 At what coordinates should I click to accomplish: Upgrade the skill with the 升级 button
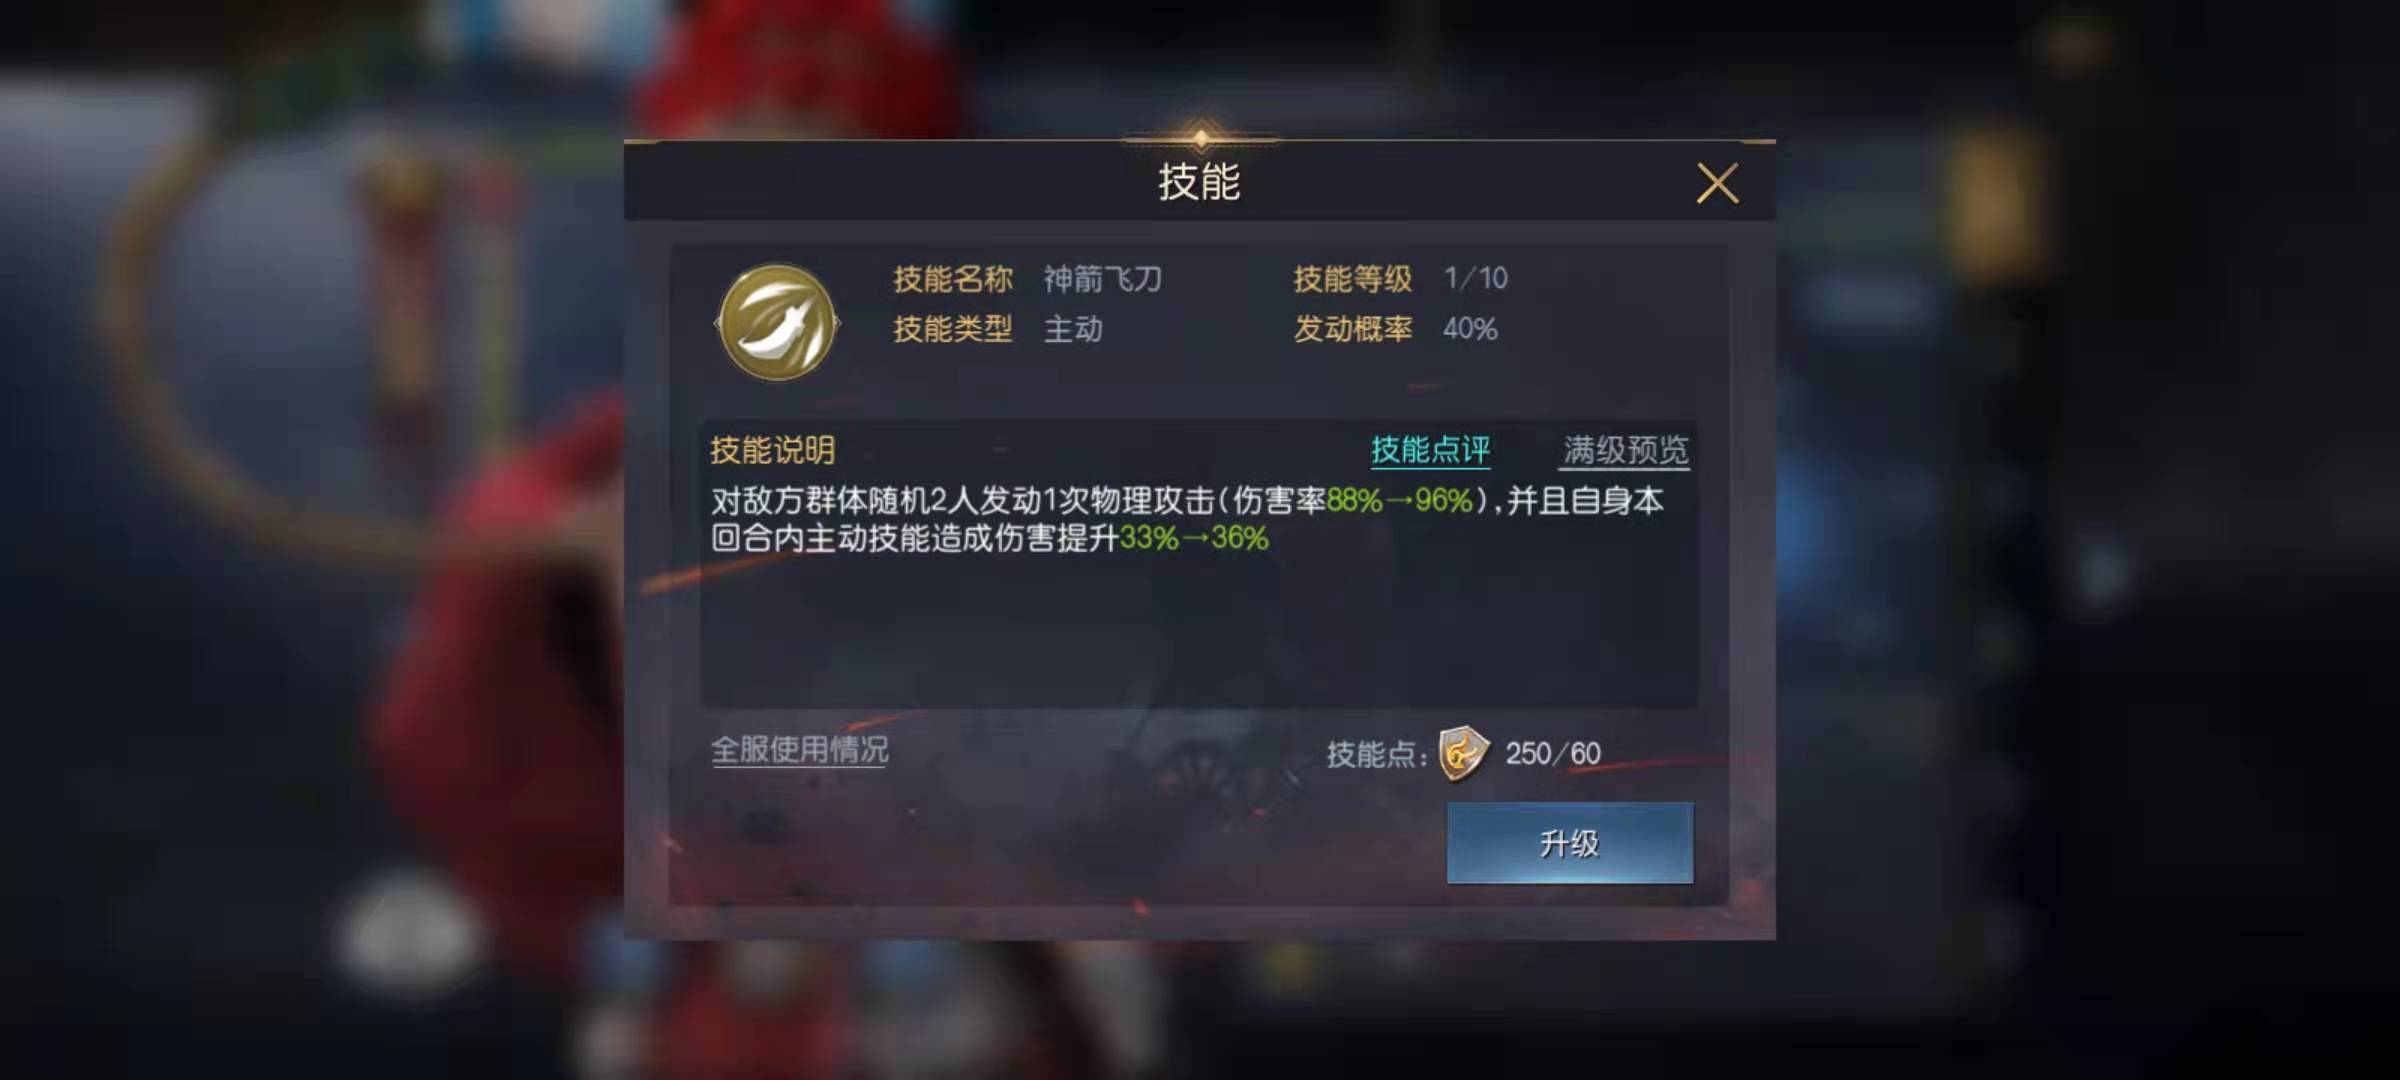(1570, 843)
